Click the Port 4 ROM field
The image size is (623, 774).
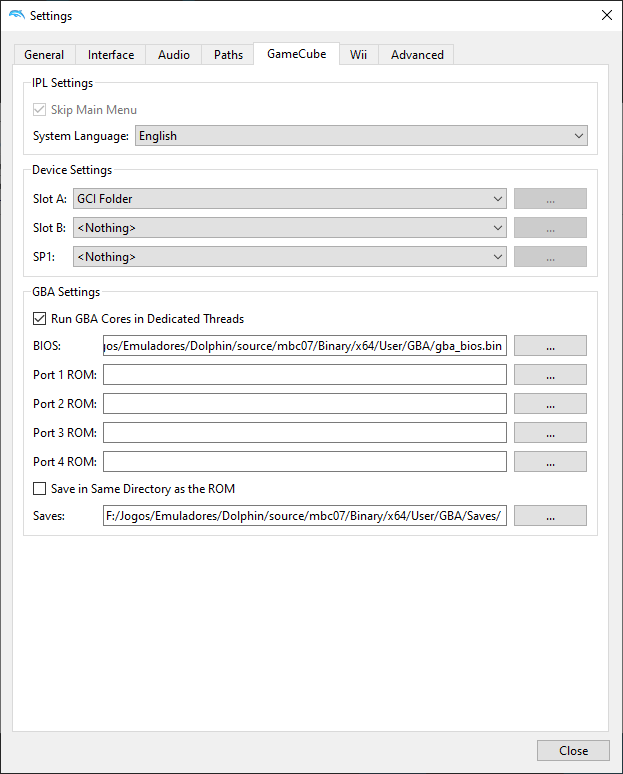click(305, 462)
